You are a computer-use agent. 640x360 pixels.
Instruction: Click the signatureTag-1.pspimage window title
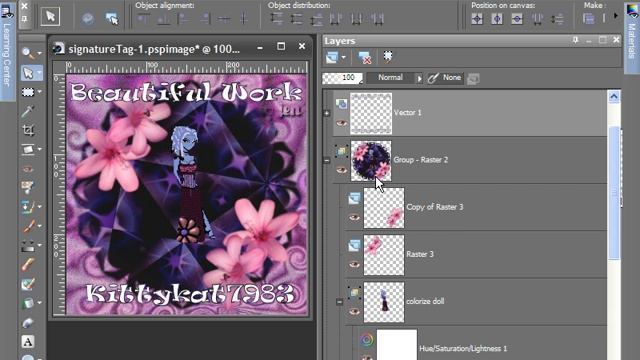point(154,49)
